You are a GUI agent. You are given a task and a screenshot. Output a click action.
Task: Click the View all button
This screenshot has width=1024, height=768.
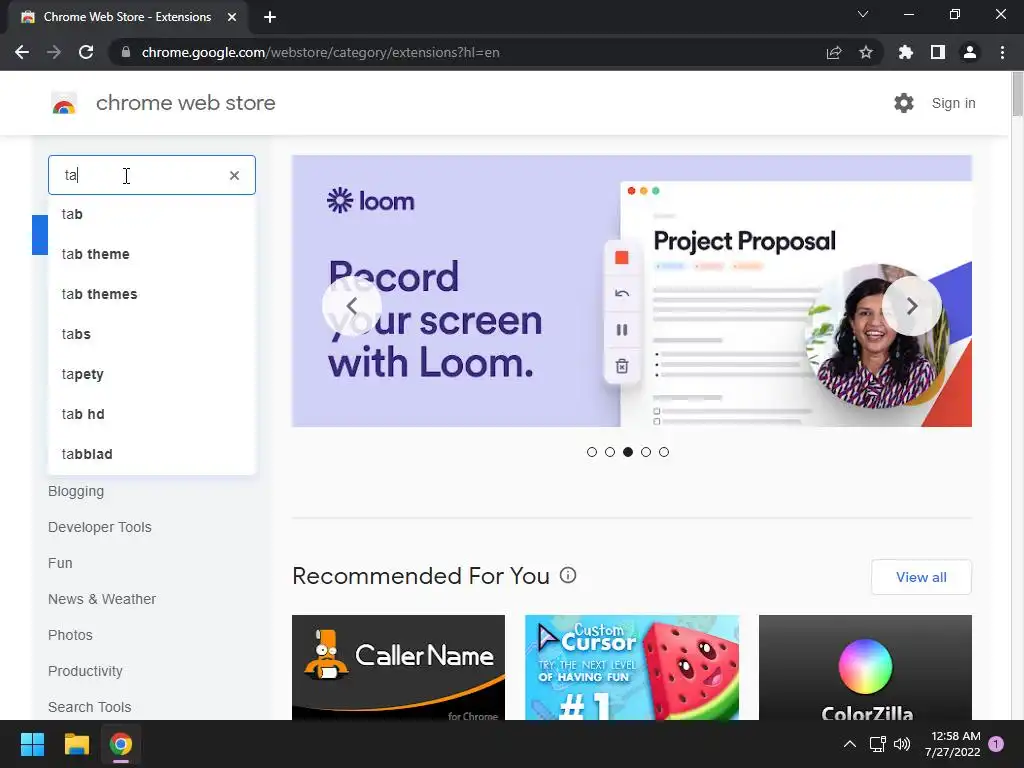pyautogui.click(x=921, y=577)
